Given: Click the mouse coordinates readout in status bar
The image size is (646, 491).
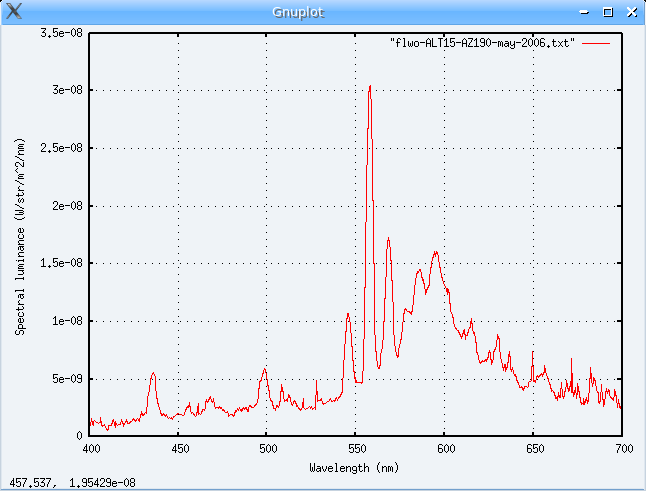Looking at the screenshot, I should tap(73, 483).
